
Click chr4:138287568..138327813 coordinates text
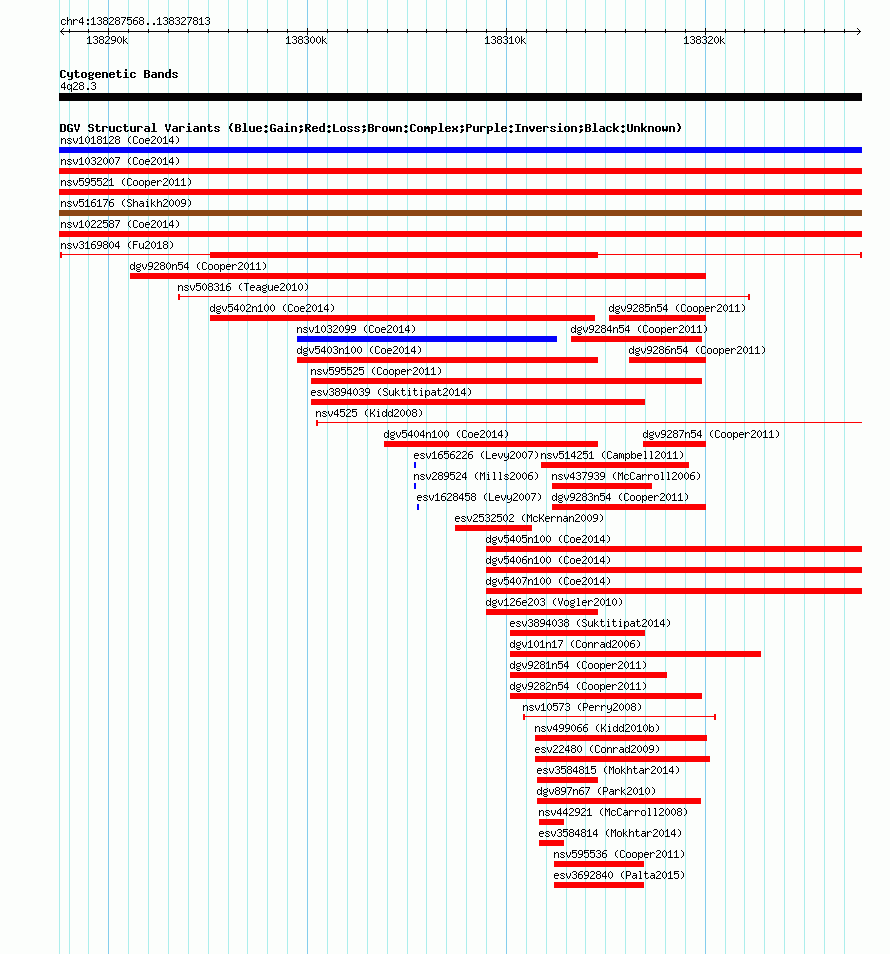[x=135, y=21]
